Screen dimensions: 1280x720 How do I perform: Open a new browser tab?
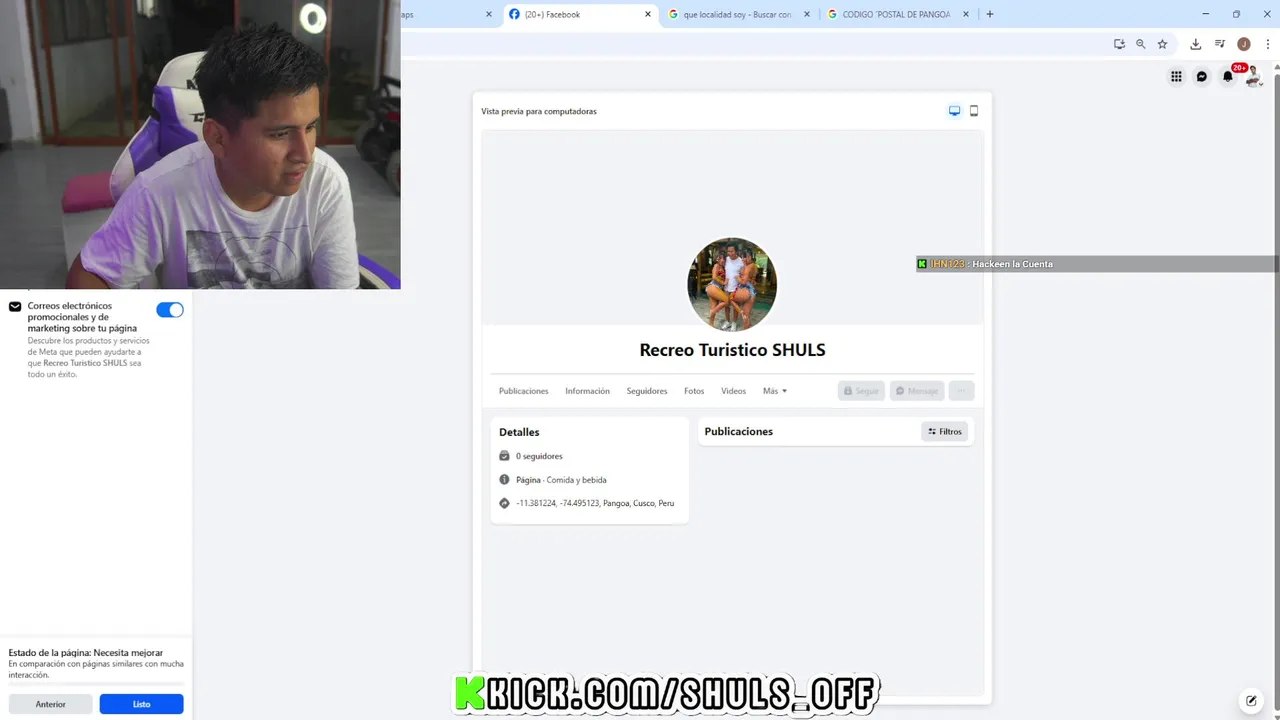(990, 14)
